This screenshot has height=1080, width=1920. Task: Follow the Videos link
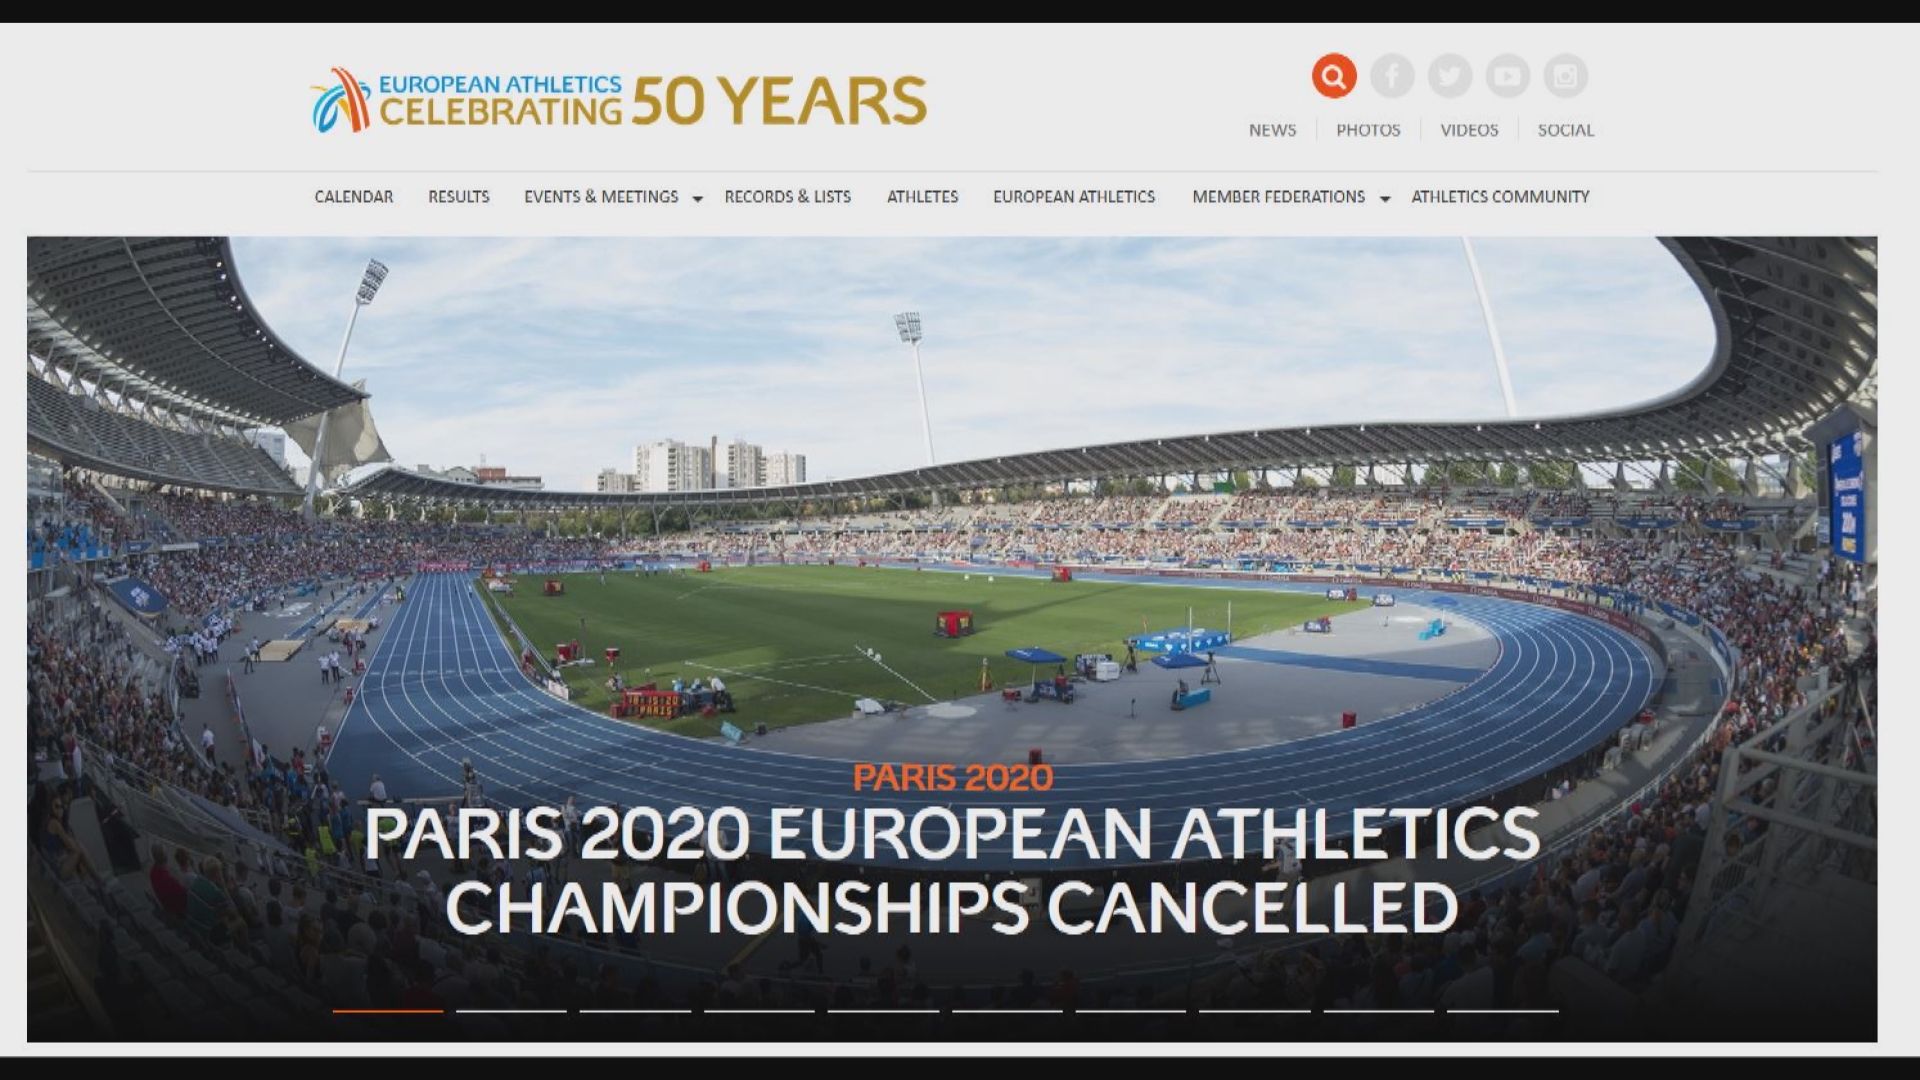click(x=1469, y=130)
